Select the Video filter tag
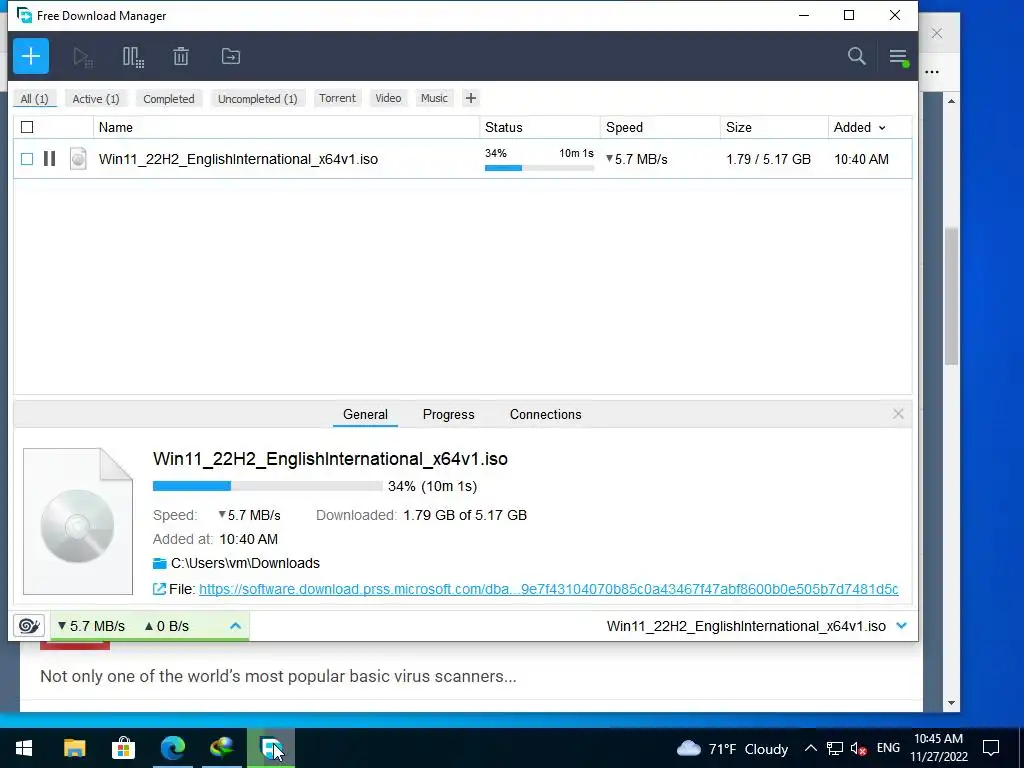1024x768 pixels. point(388,98)
